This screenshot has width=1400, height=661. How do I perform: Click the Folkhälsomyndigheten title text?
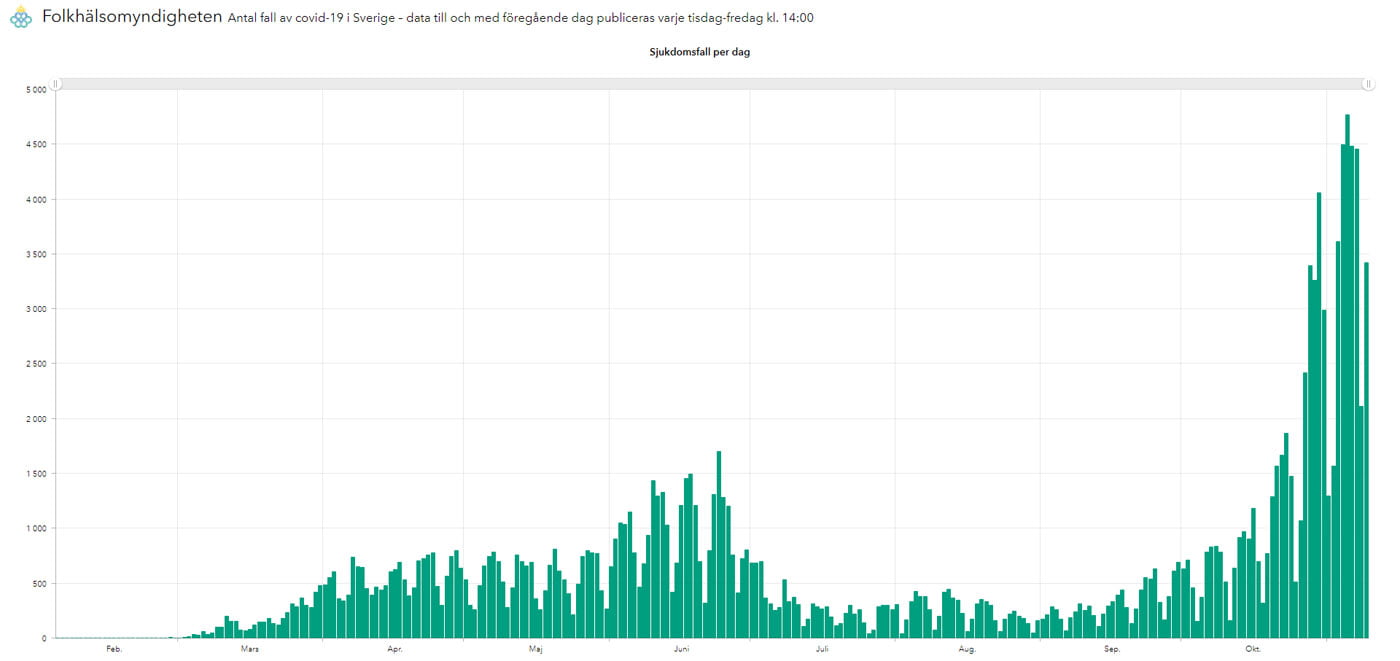point(131,17)
